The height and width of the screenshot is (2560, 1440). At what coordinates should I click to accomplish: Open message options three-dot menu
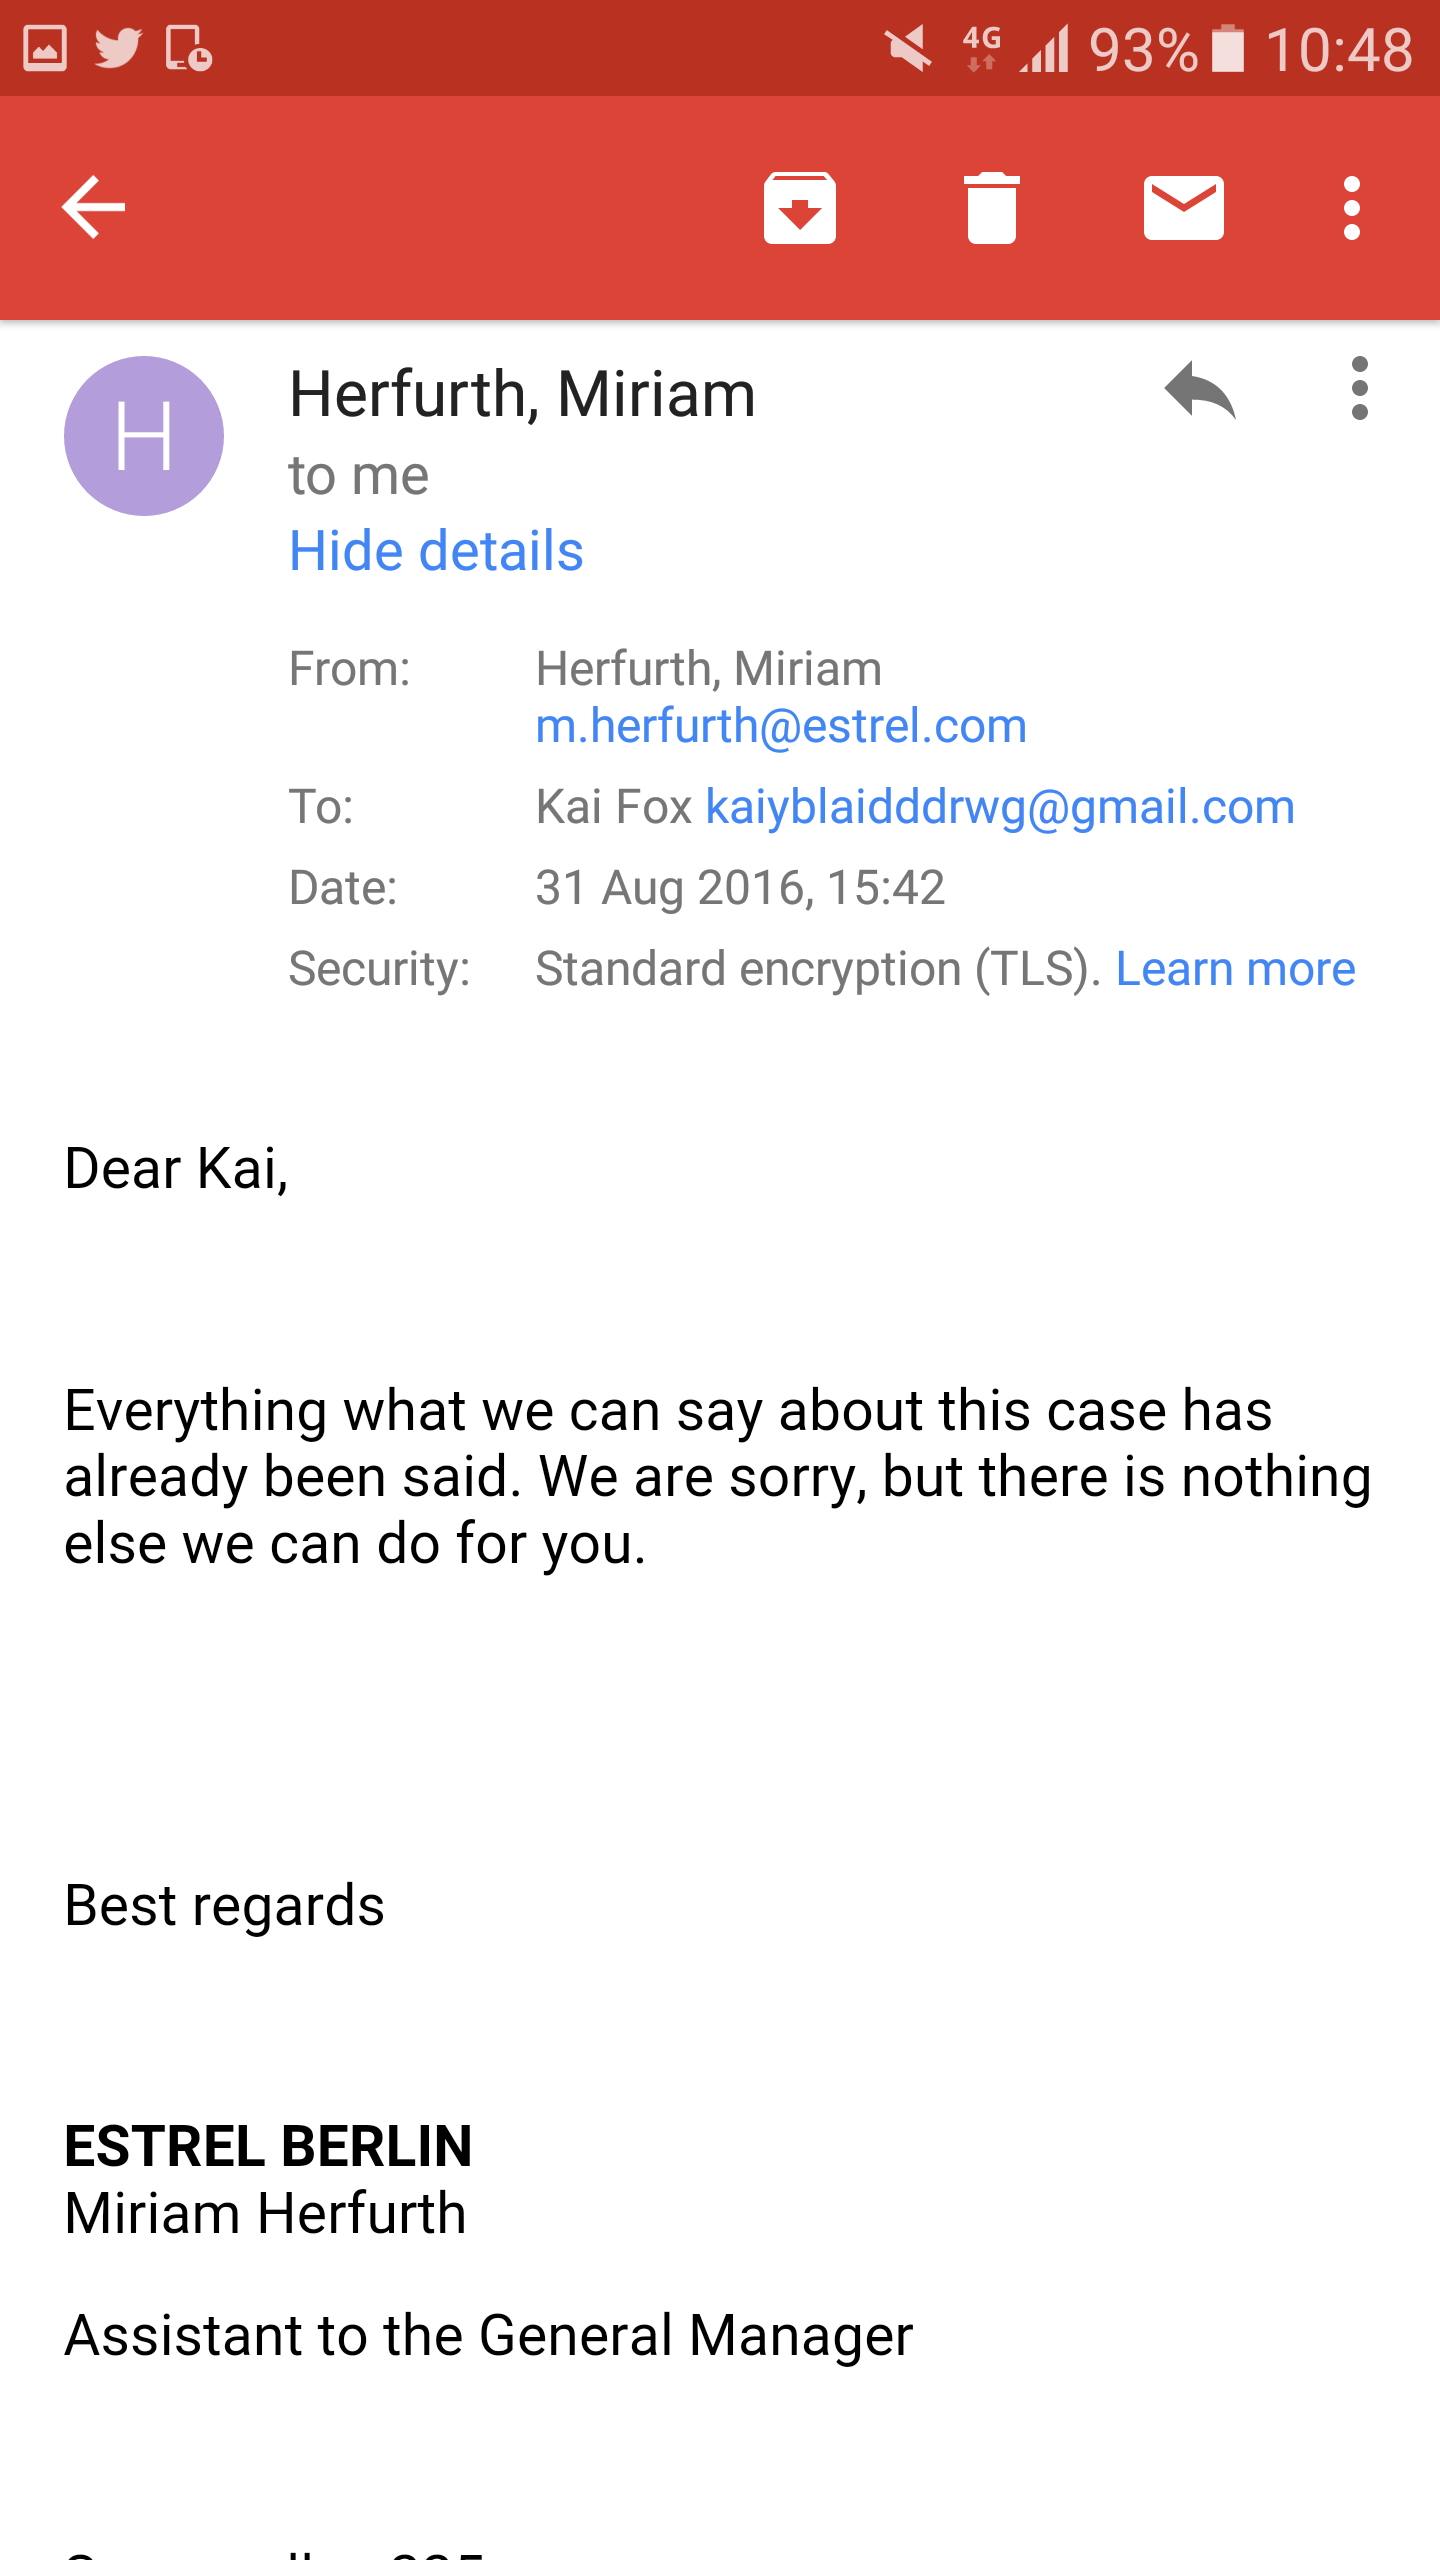(x=1359, y=389)
